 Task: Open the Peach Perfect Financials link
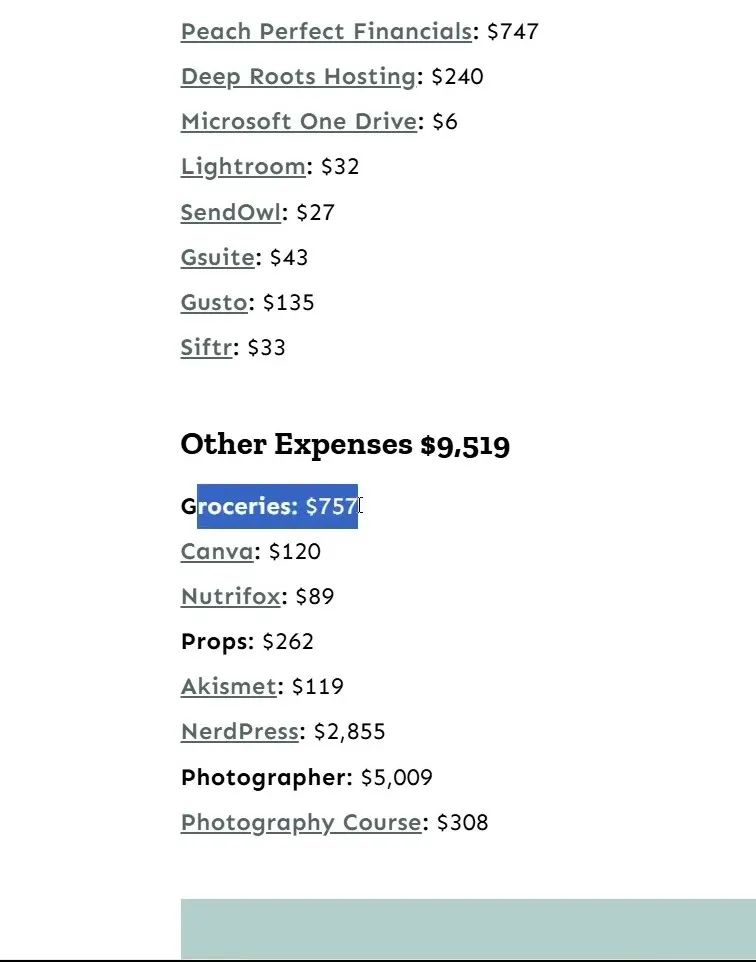(x=325, y=31)
